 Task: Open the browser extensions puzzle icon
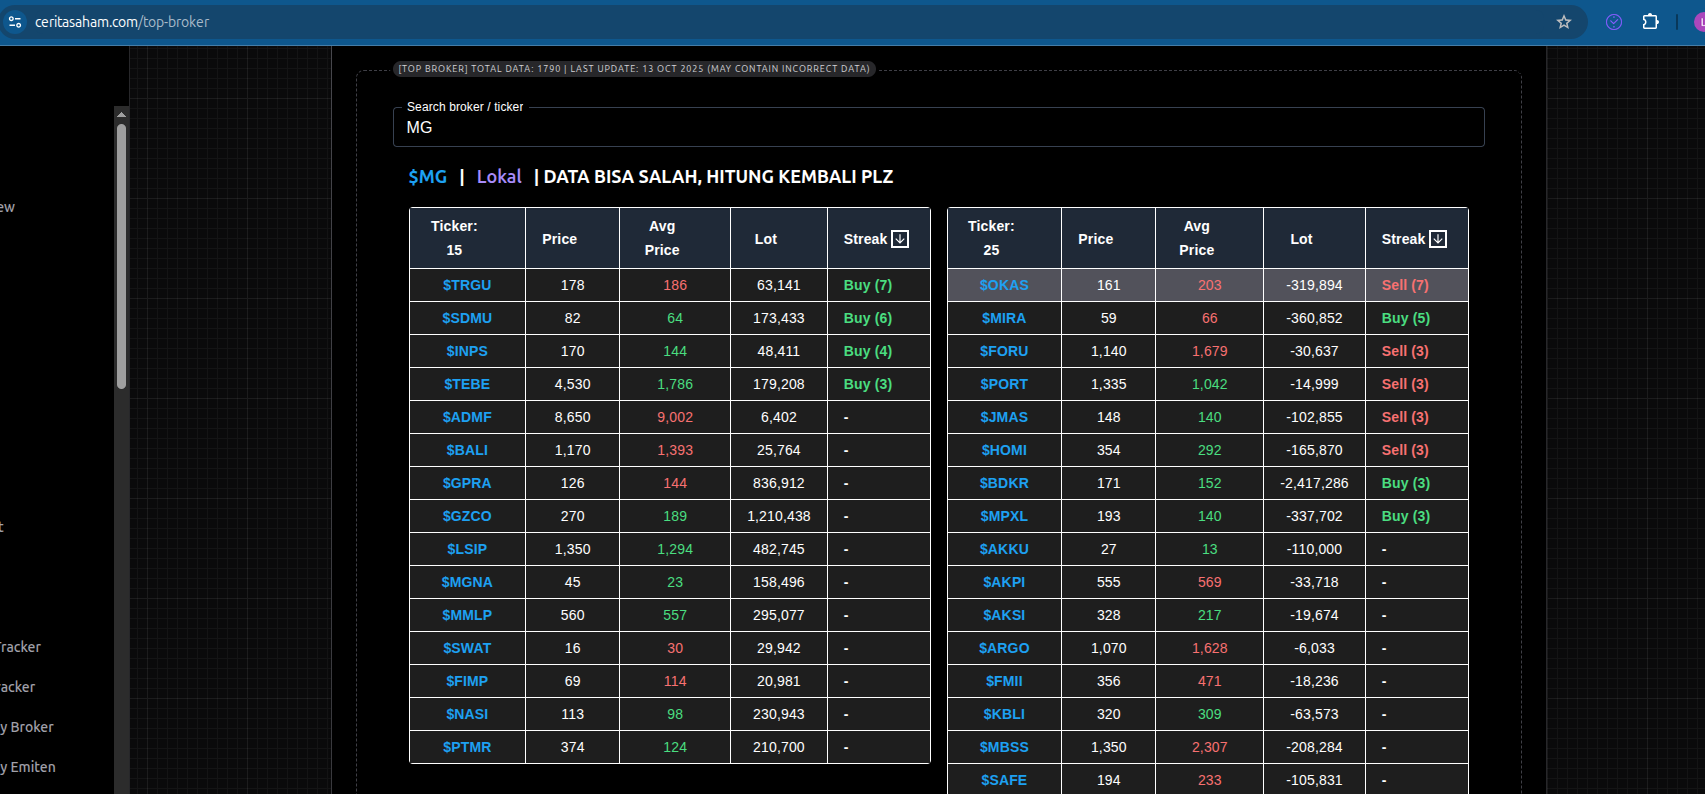1651,22
